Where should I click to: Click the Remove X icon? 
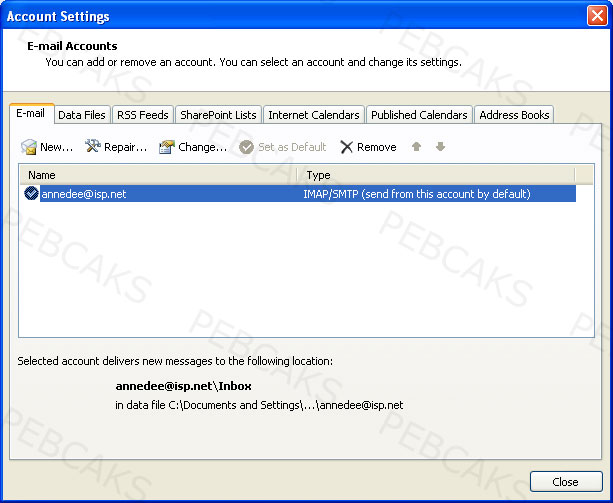click(x=346, y=147)
